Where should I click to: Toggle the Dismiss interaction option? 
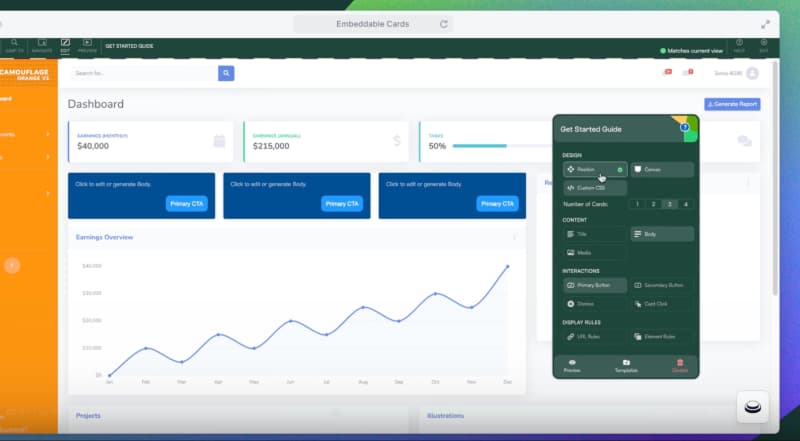[595, 304]
